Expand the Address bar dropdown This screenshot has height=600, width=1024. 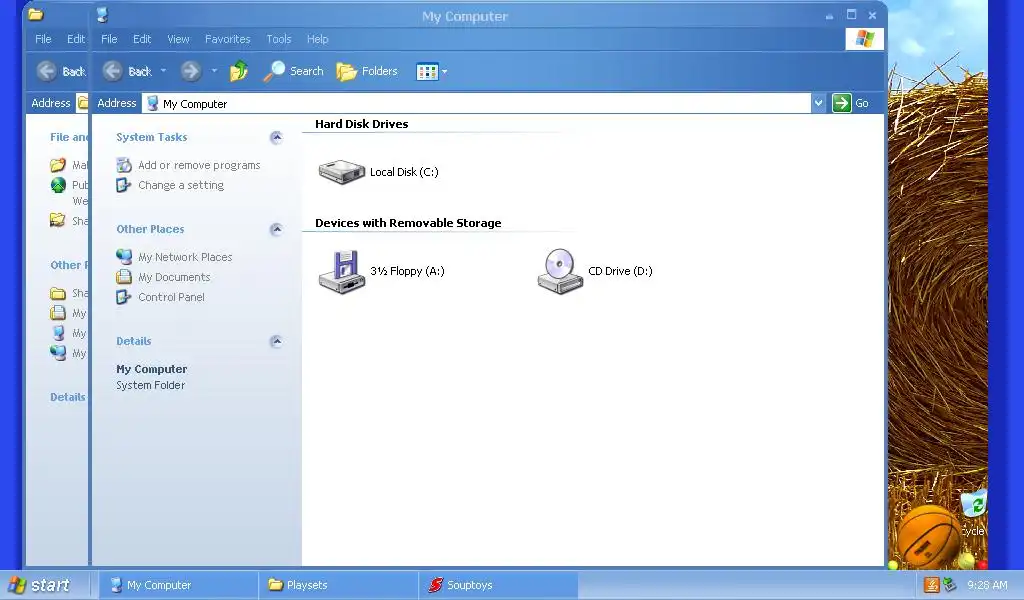click(818, 103)
